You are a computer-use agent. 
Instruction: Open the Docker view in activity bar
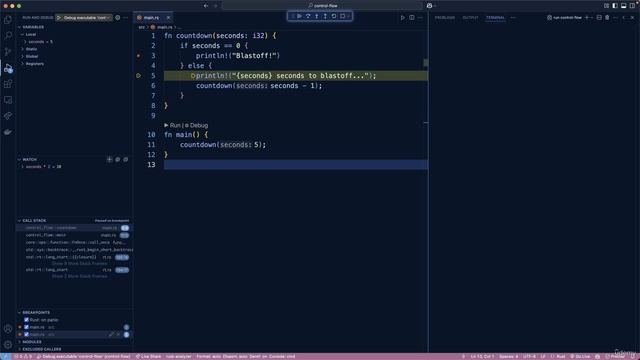tap(8, 132)
